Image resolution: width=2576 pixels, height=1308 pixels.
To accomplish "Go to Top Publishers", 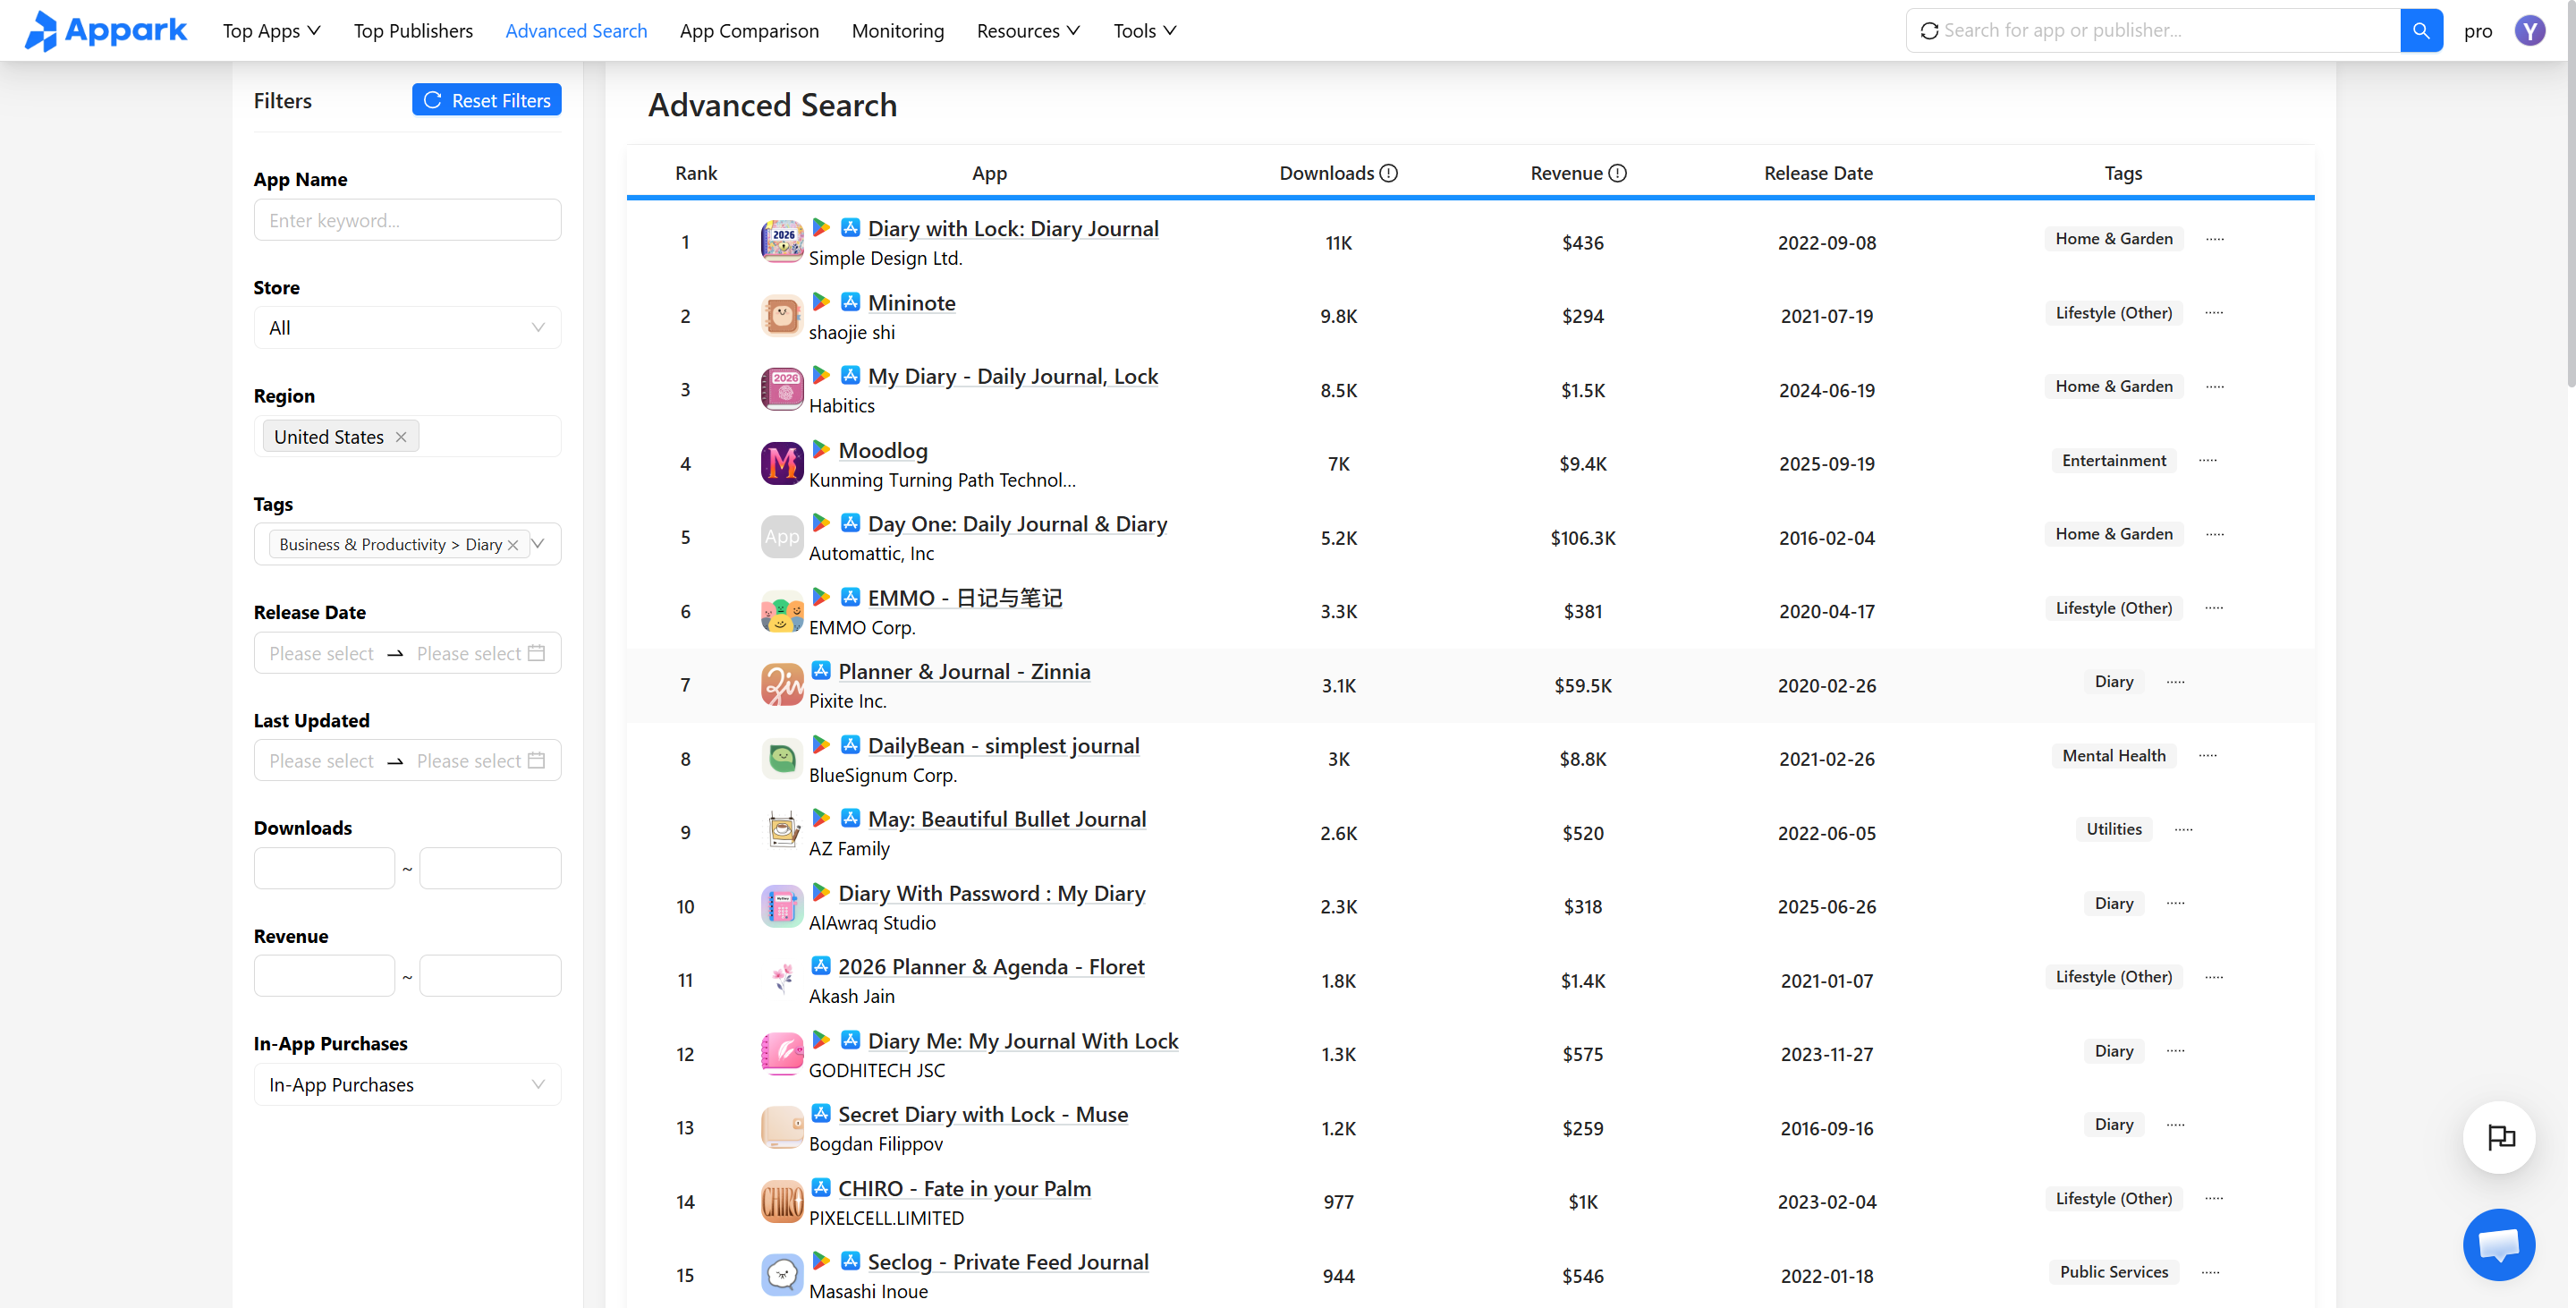I will tap(413, 31).
